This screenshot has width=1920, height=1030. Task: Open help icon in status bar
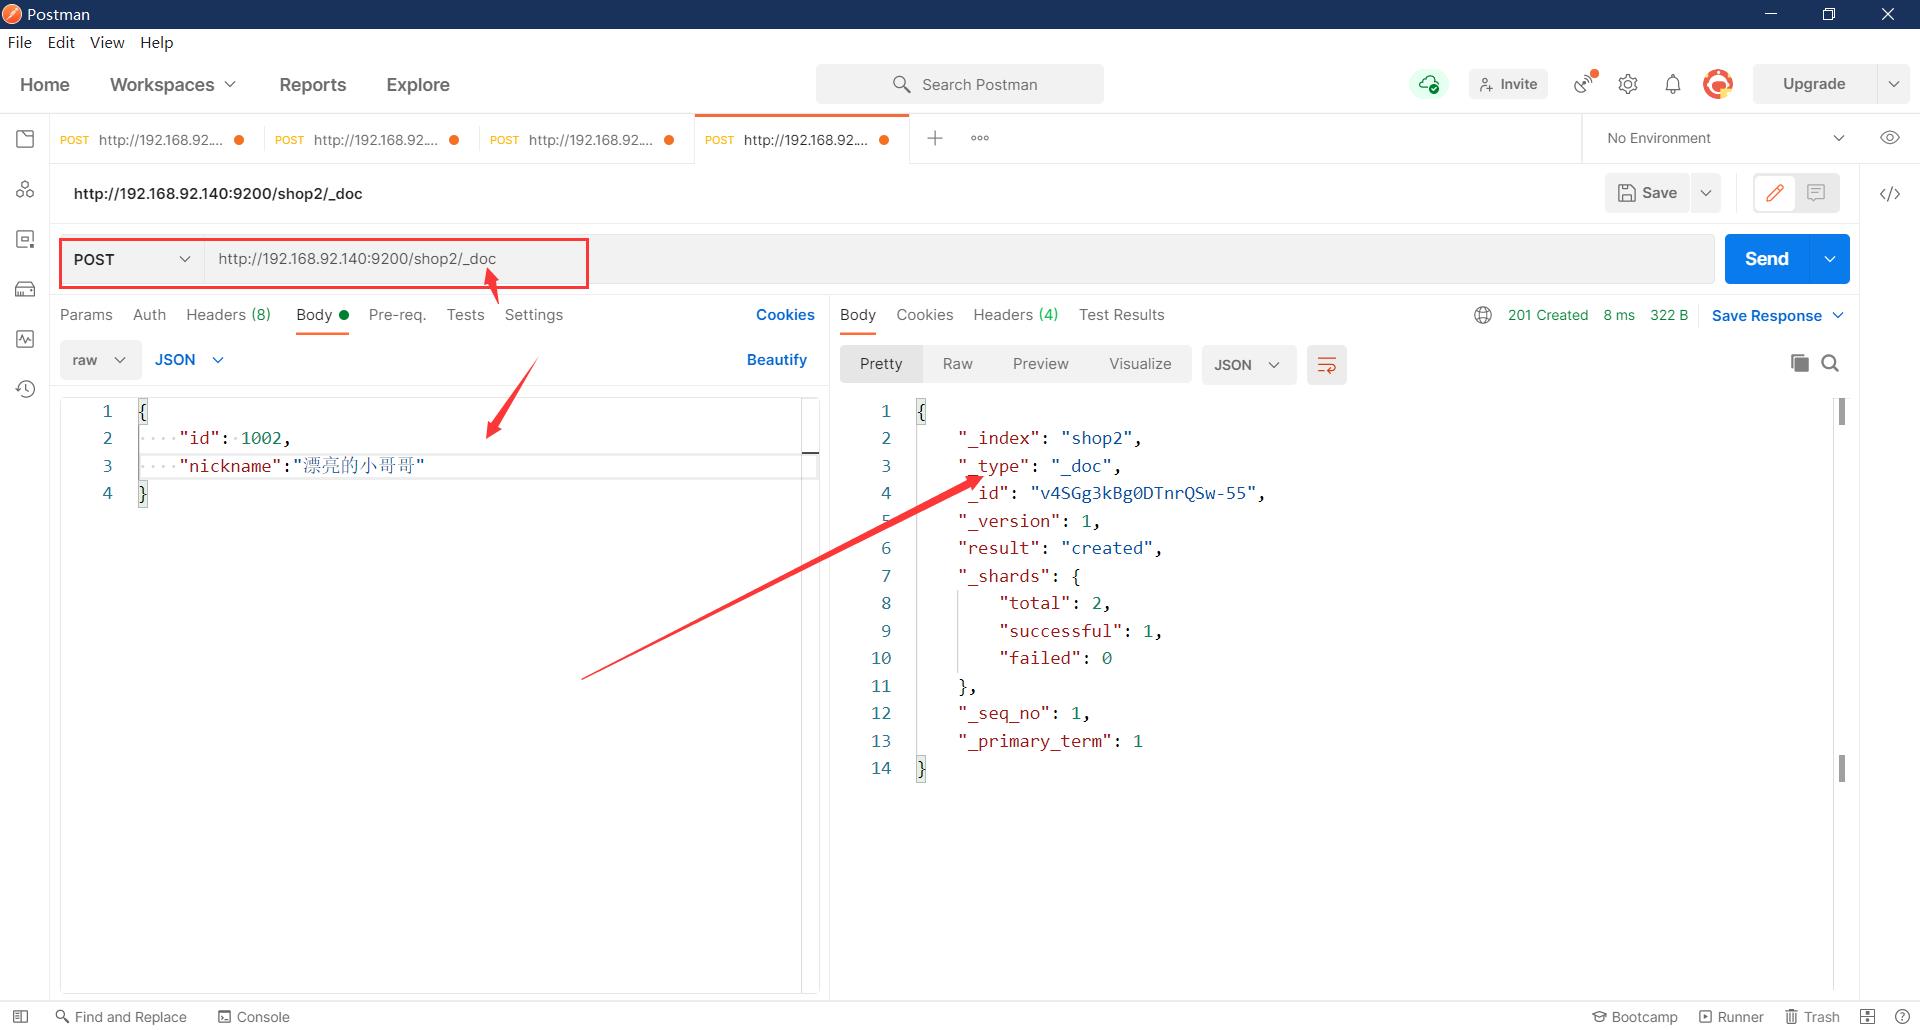coord(1902,1016)
